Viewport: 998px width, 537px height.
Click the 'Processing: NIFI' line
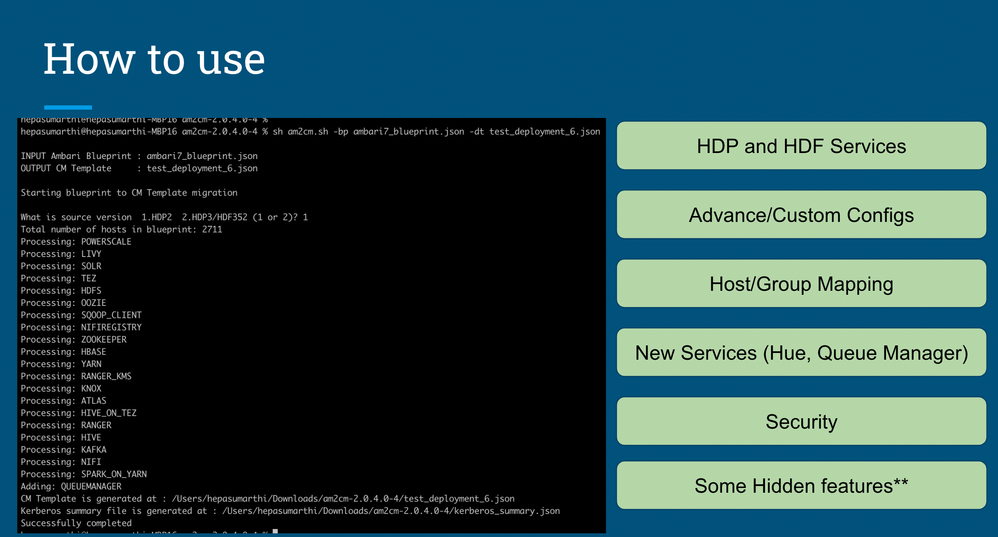[60, 462]
